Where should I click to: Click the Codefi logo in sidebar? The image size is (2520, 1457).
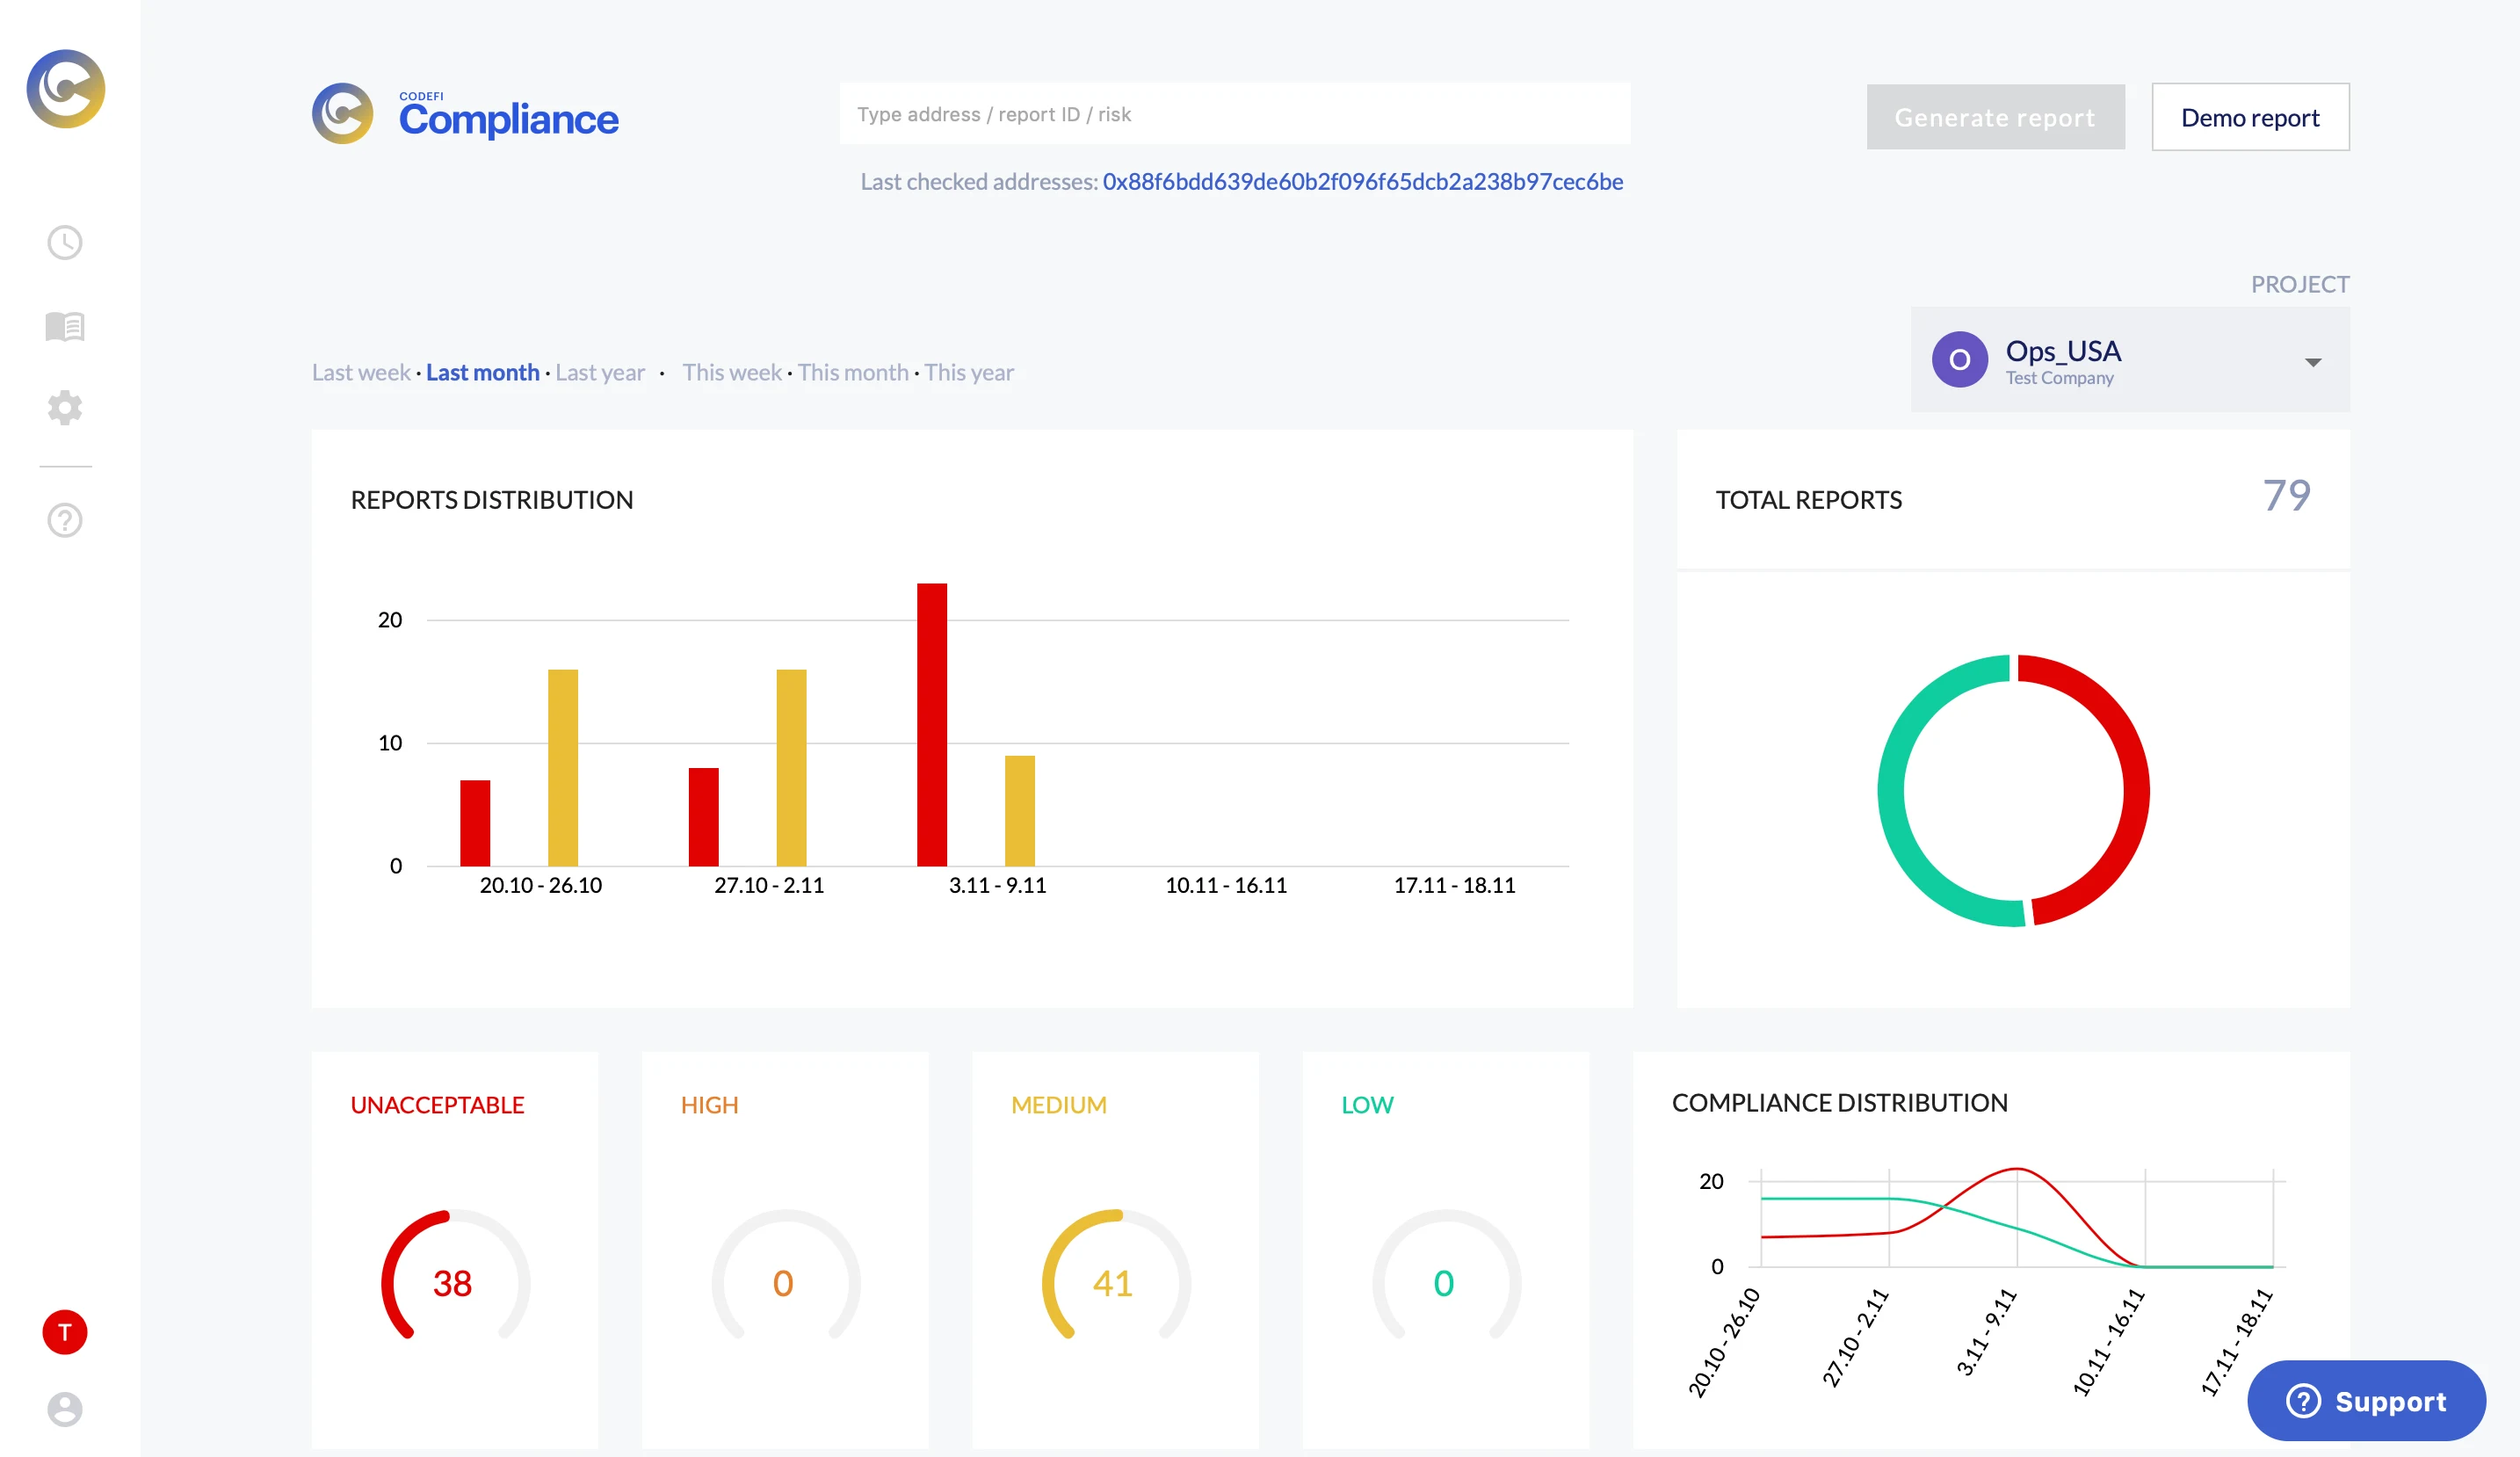pos(65,89)
